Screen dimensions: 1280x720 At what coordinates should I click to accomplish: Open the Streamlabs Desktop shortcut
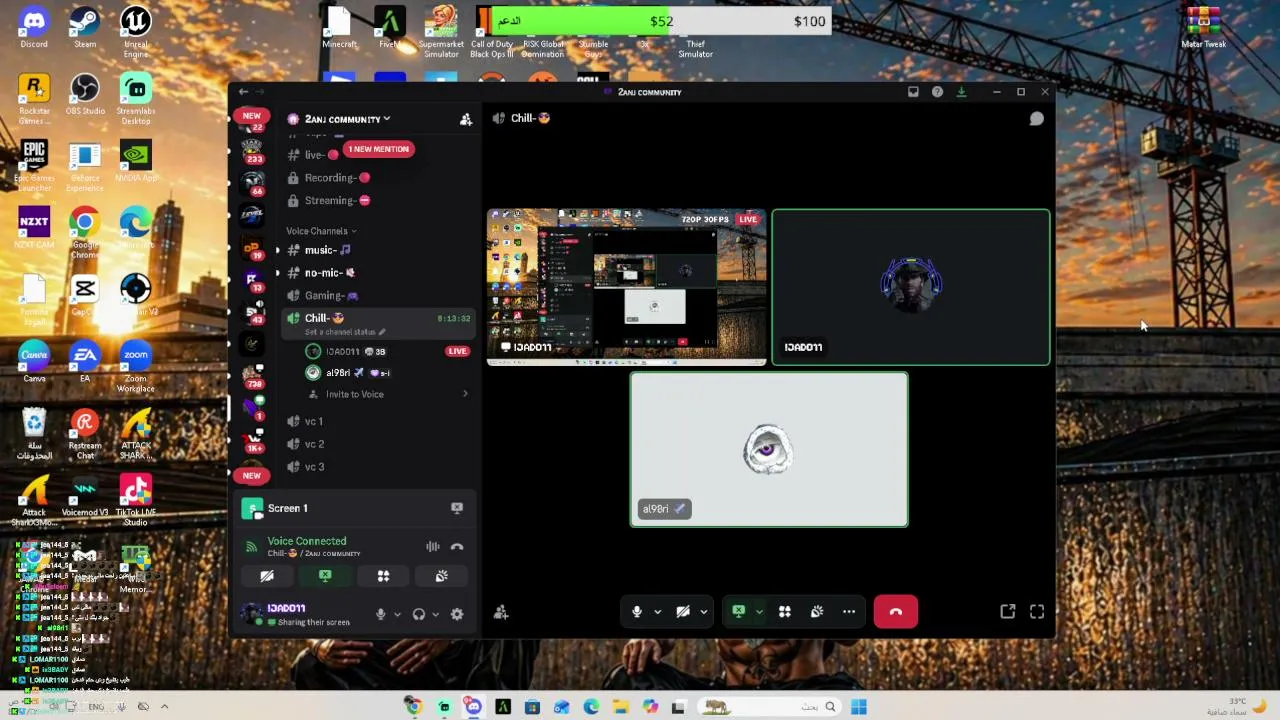136,99
